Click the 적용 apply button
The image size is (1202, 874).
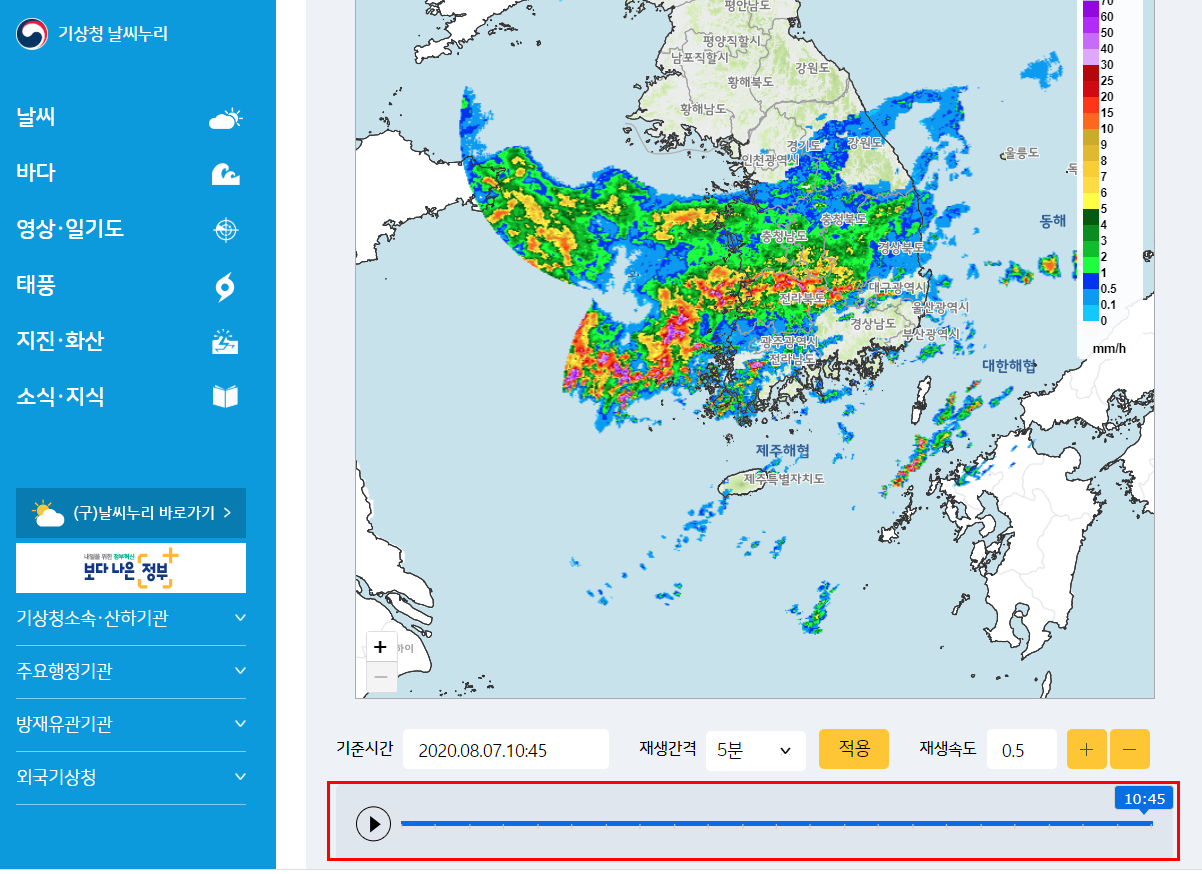tap(853, 748)
